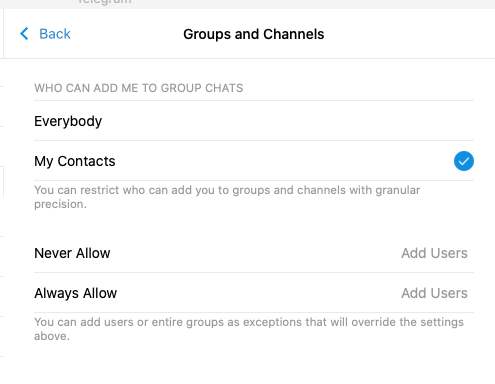This screenshot has height=384, width=495.
Task: Go back via the Back link
Action: pyautogui.click(x=55, y=34)
